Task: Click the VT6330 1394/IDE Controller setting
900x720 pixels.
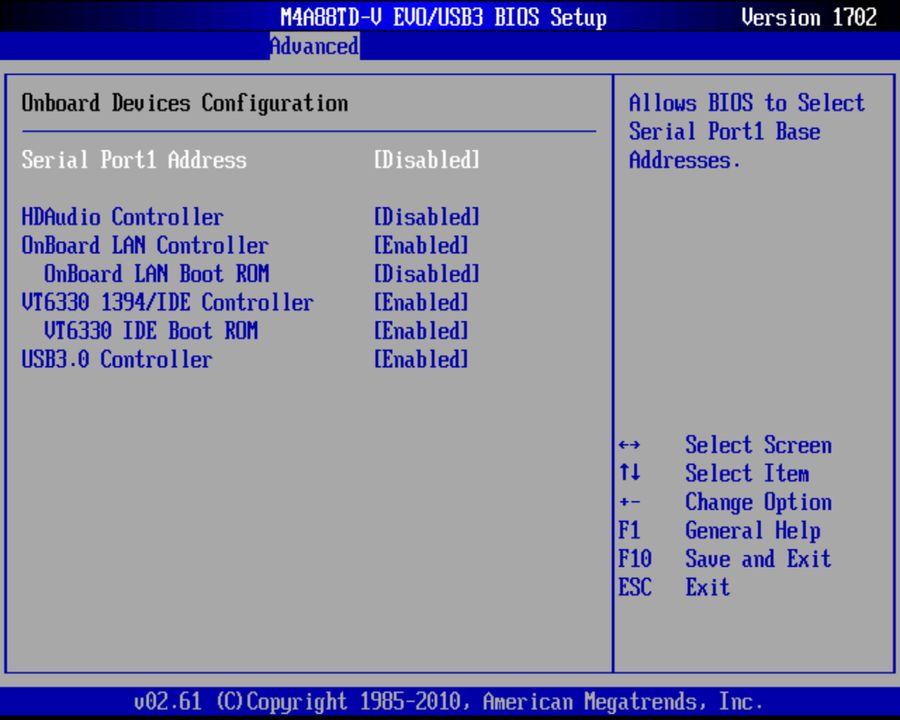Action: (168, 302)
